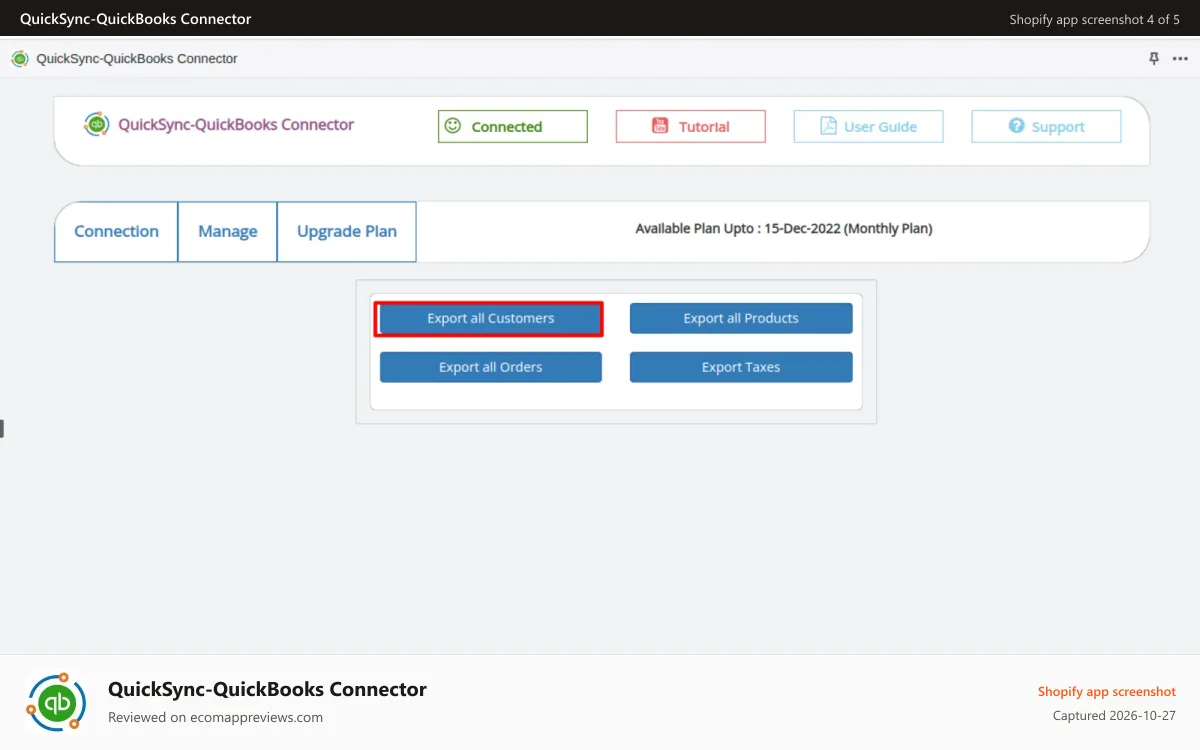Open the three-dots more options menu
The height and width of the screenshot is (750, 1200).
pyautogui.click(x=1180, y=59)
